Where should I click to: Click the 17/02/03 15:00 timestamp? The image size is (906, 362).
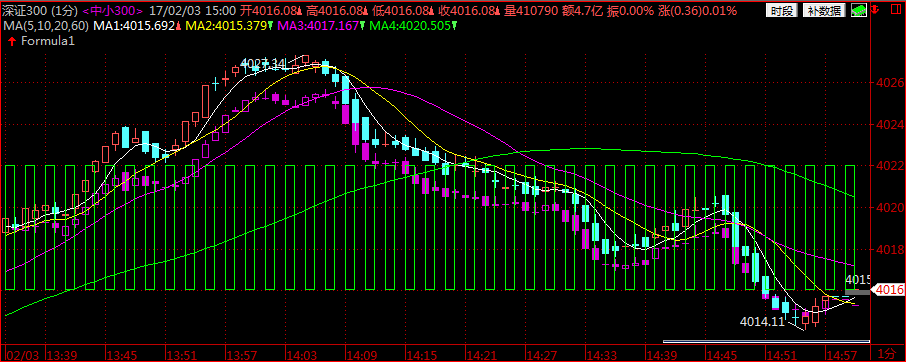pos(192,10)
